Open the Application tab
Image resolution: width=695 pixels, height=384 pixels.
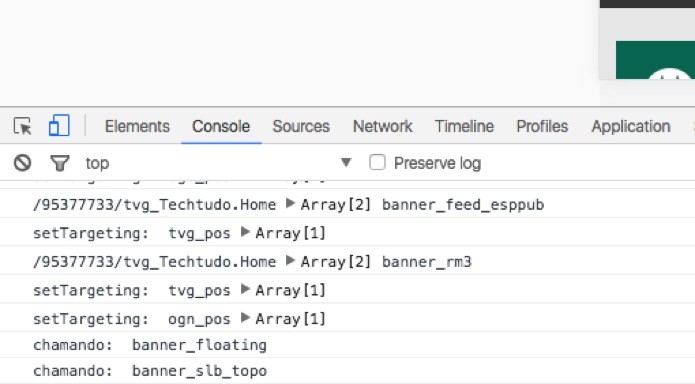pos(631,126)
